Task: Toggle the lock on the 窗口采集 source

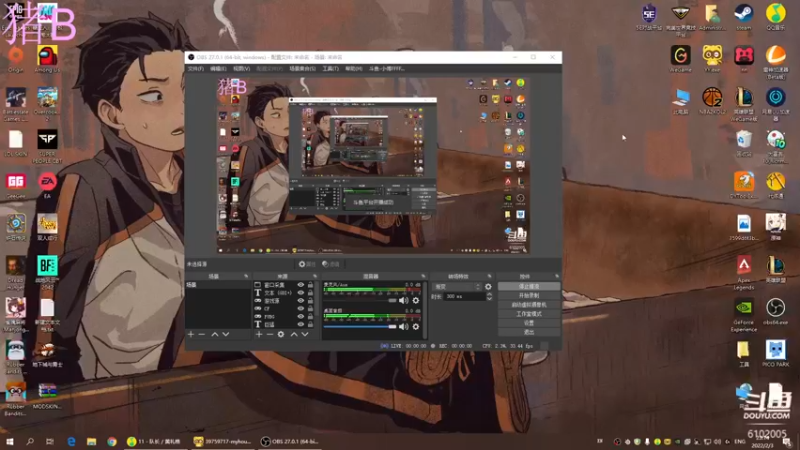Action: 310,285
